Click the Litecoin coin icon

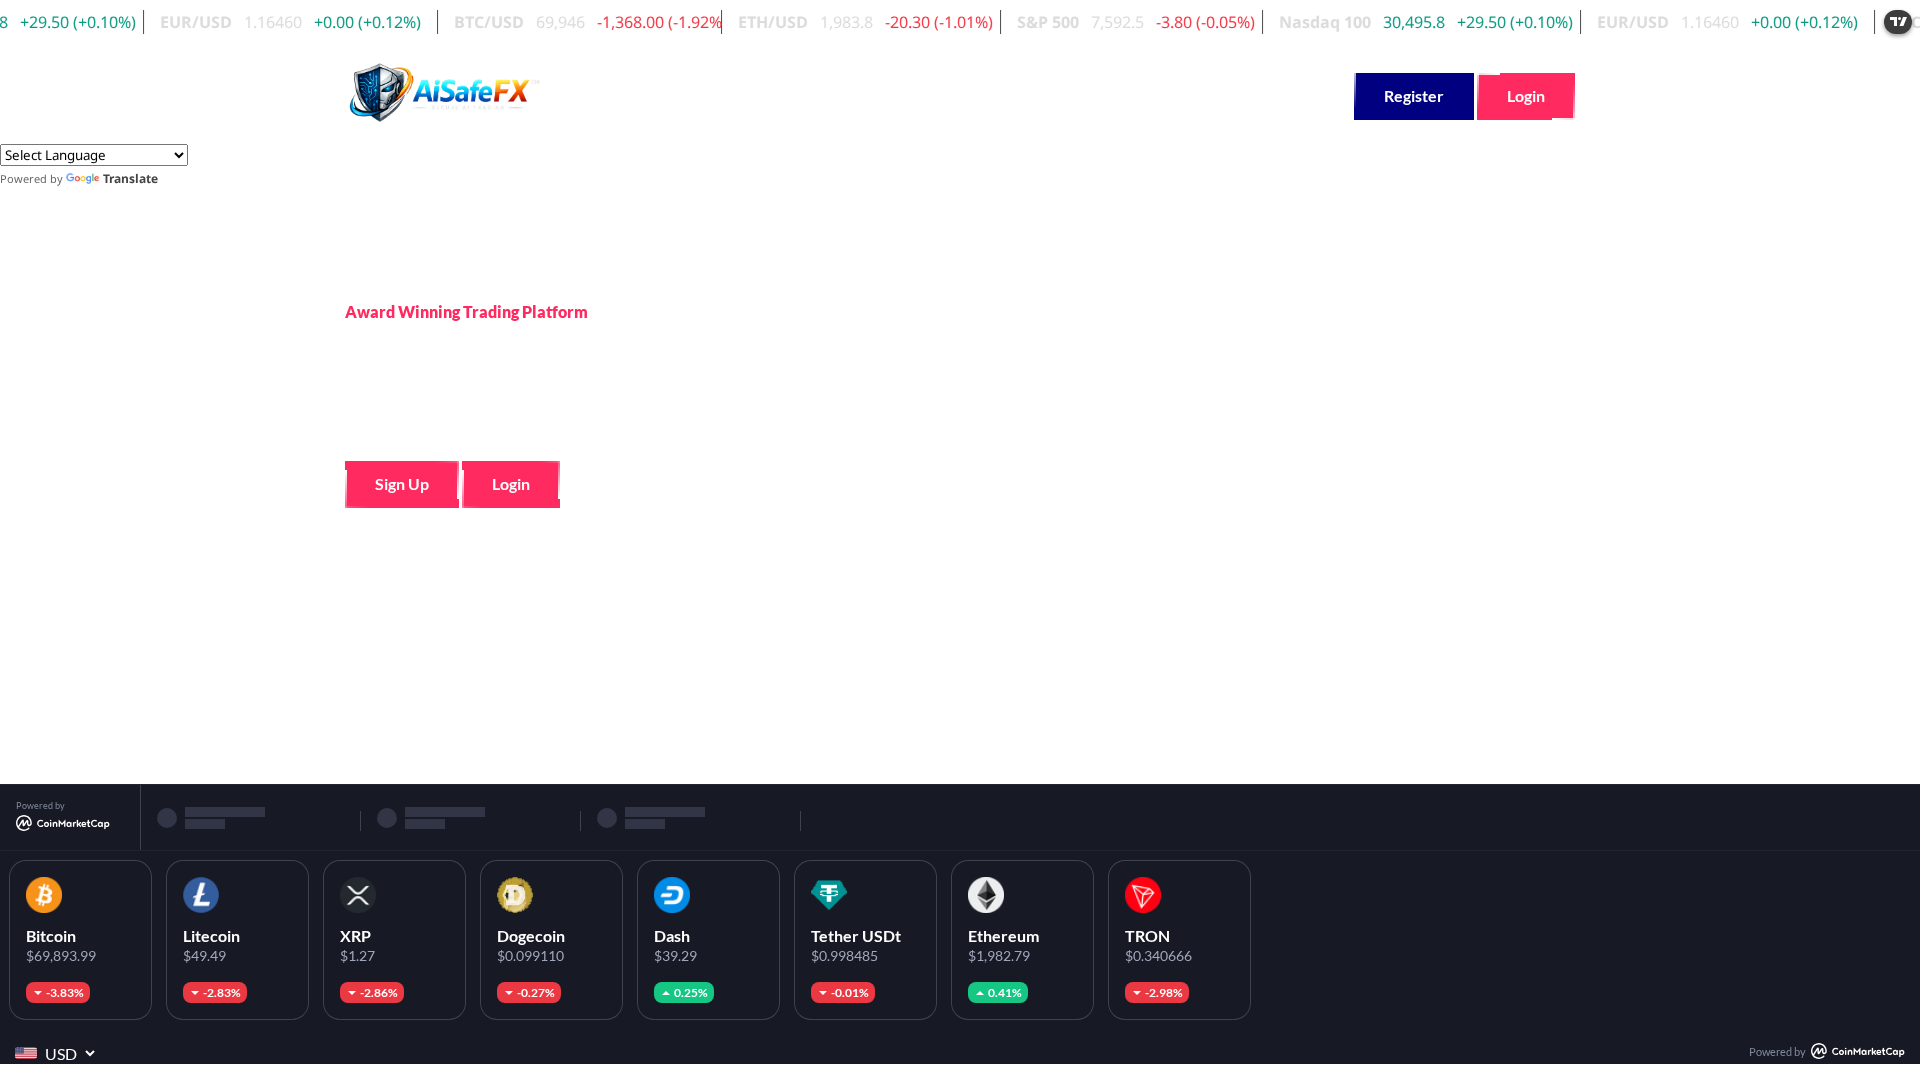point(201,895)
